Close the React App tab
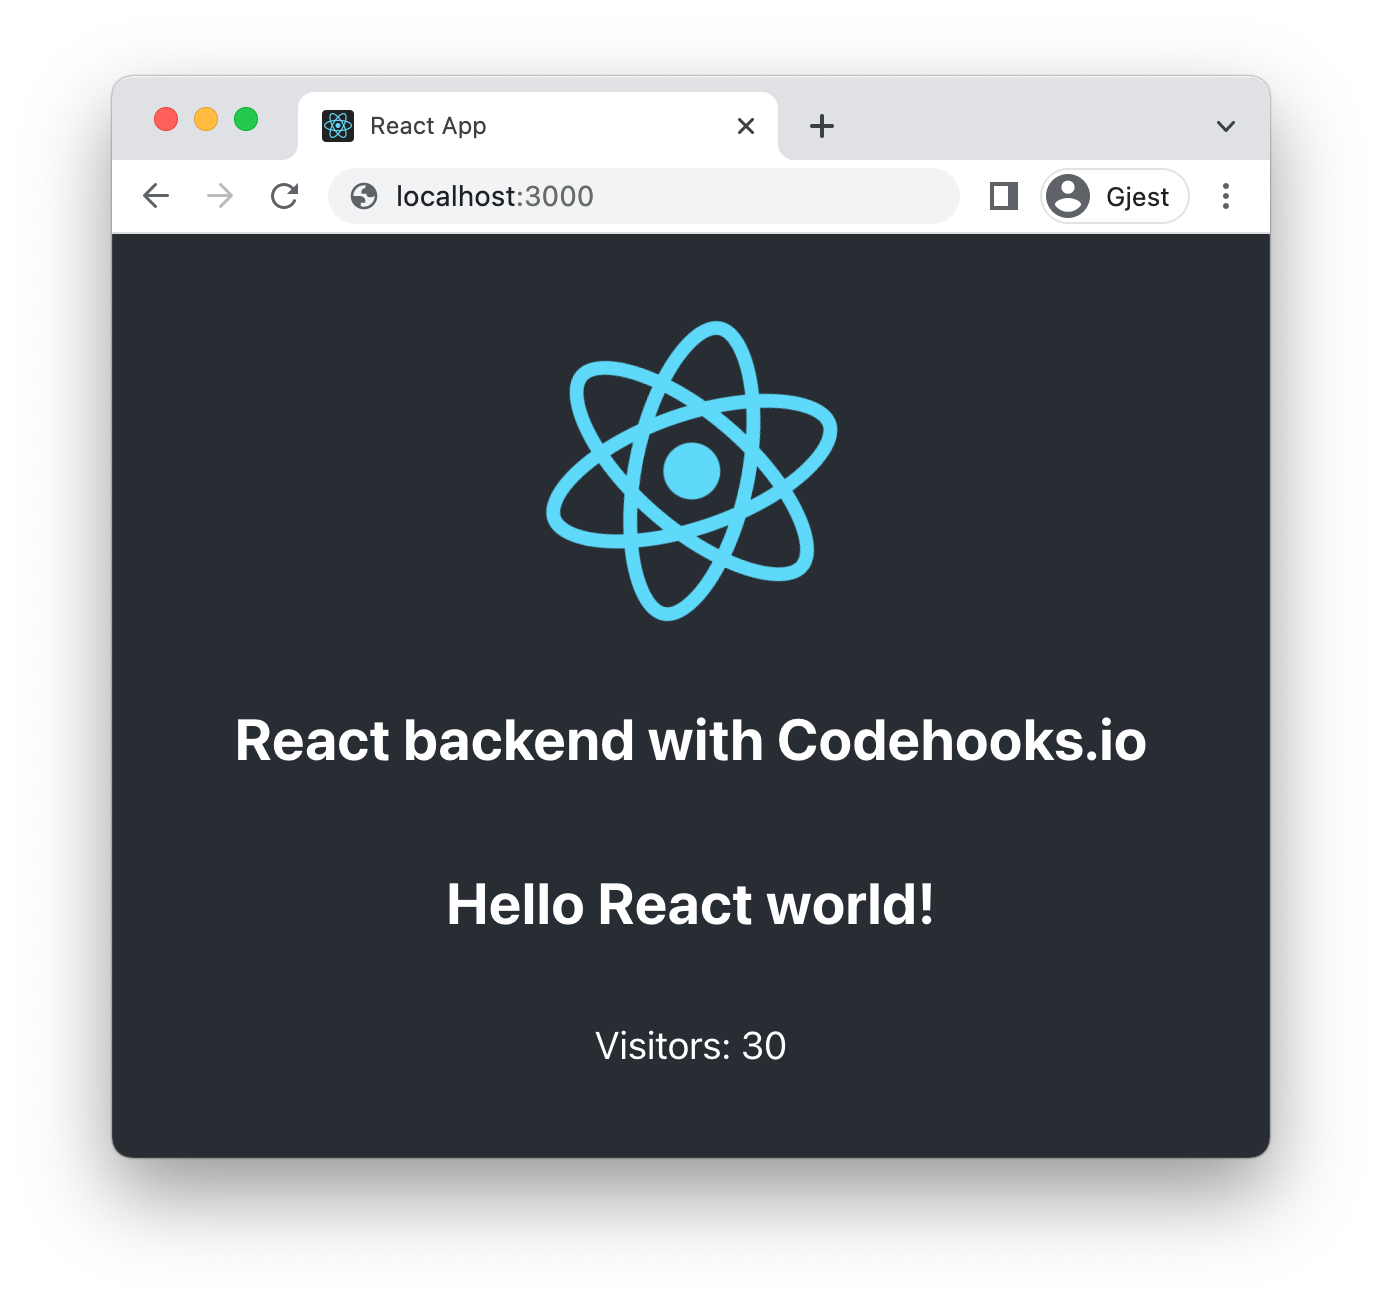Screen dimensions: 1382x1306 tap(746, 126)
